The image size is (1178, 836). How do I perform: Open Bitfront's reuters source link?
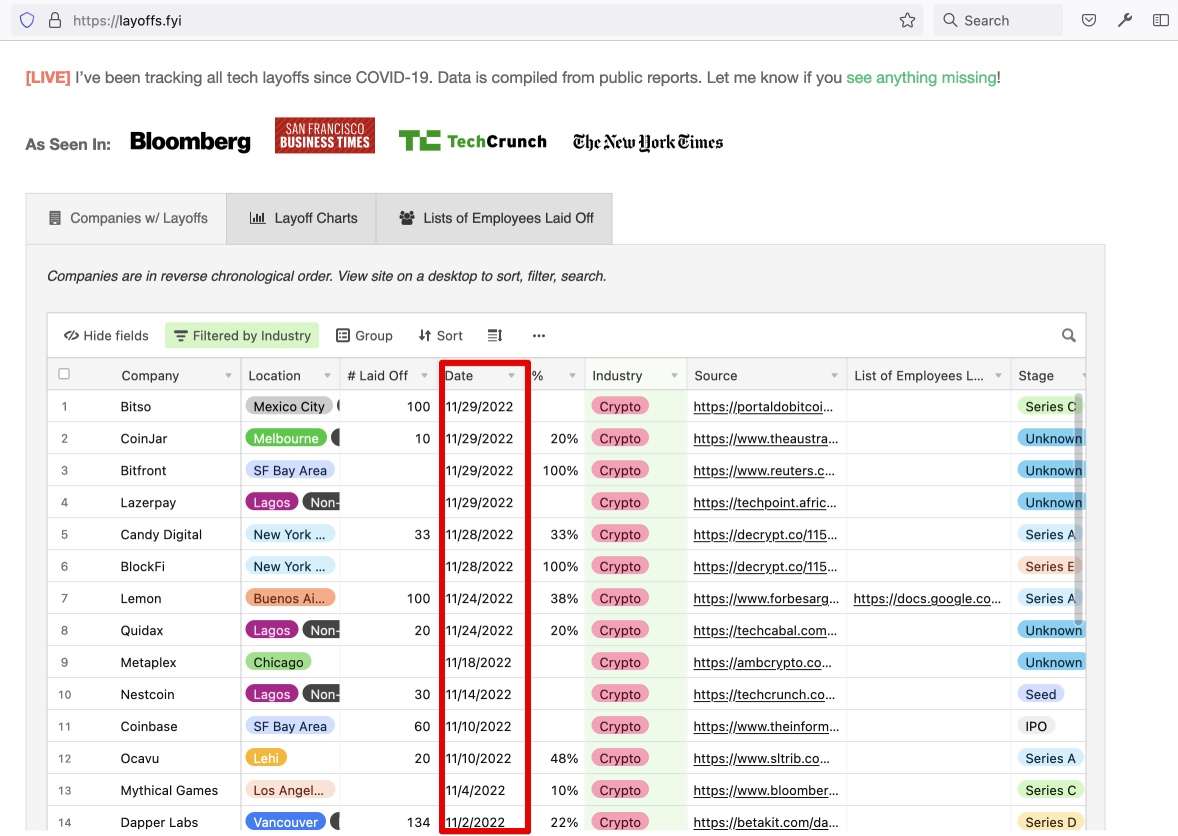coord(764,471)
